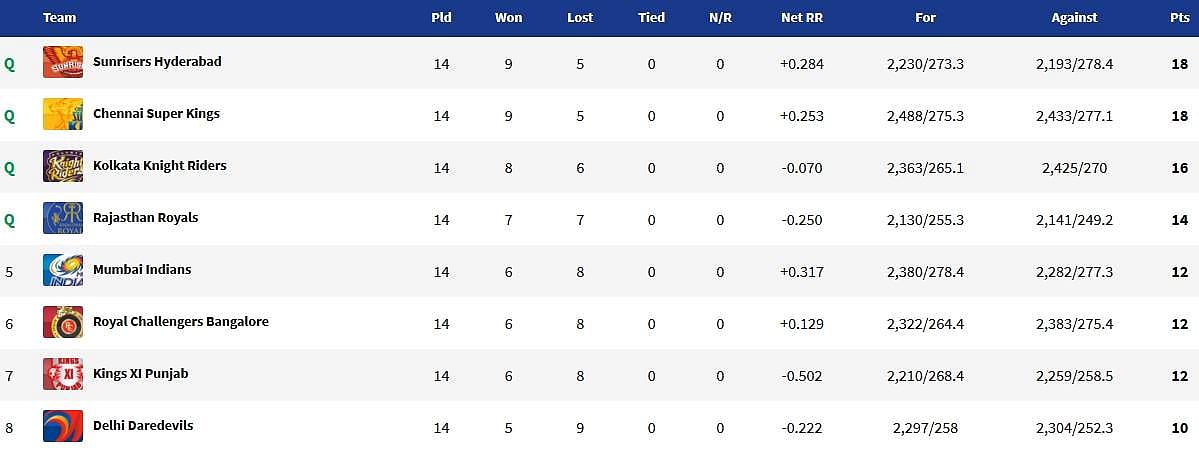Click the Won column header
Screen dimensions: 1199x451
(508, 18)
